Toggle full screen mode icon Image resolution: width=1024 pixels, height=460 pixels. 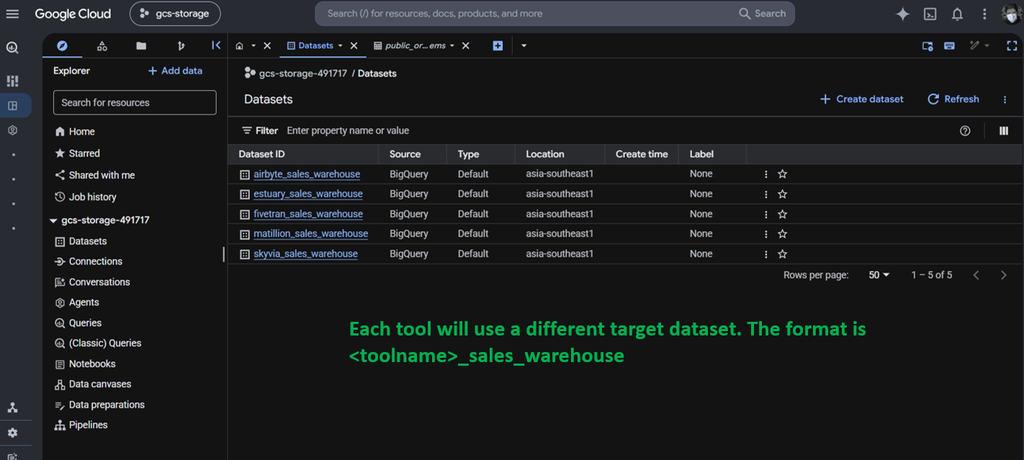[x=1012, y=46]
